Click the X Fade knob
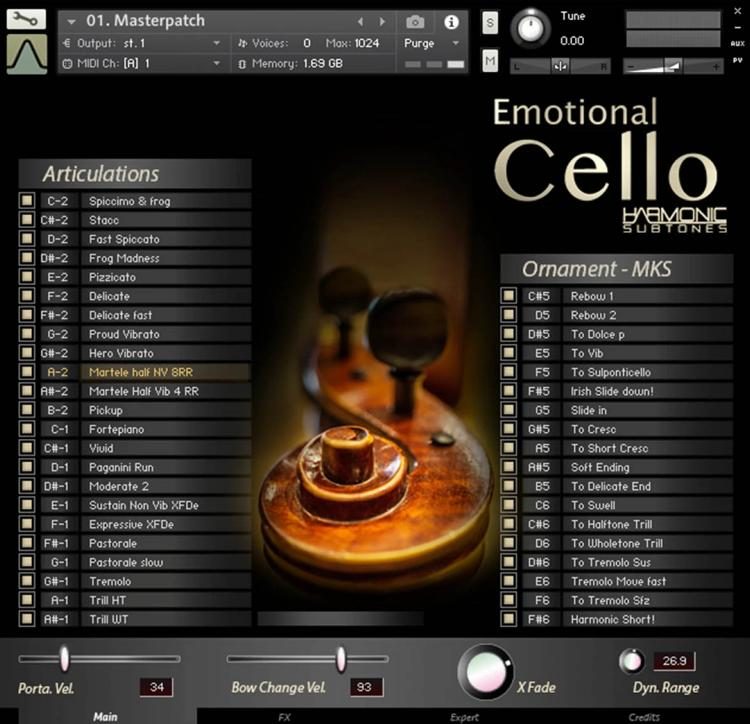Image resolution: width=750 pixels, height=724 pixels. (485, 671)
